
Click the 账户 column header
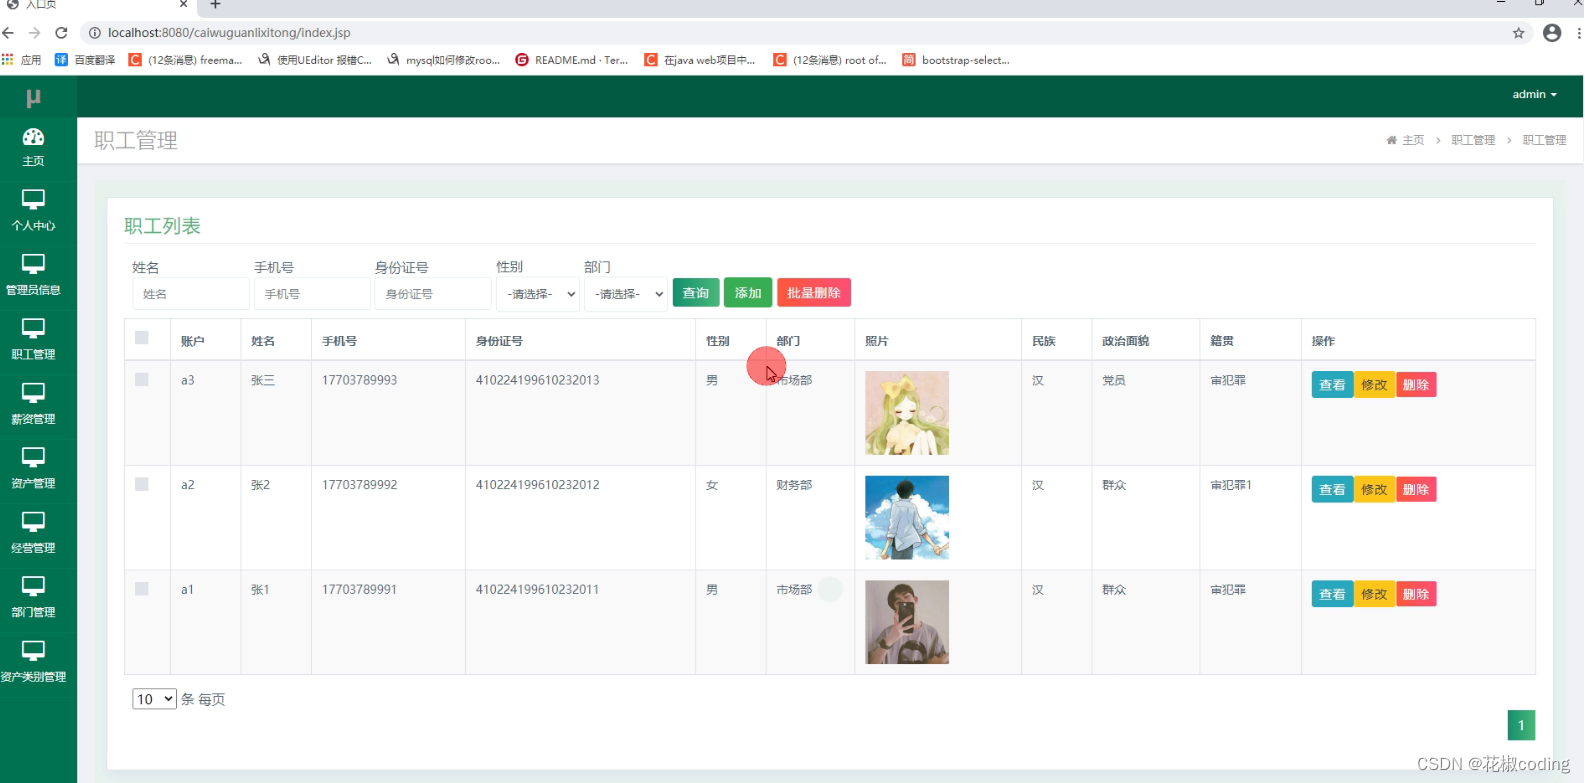tap(192, 341)
